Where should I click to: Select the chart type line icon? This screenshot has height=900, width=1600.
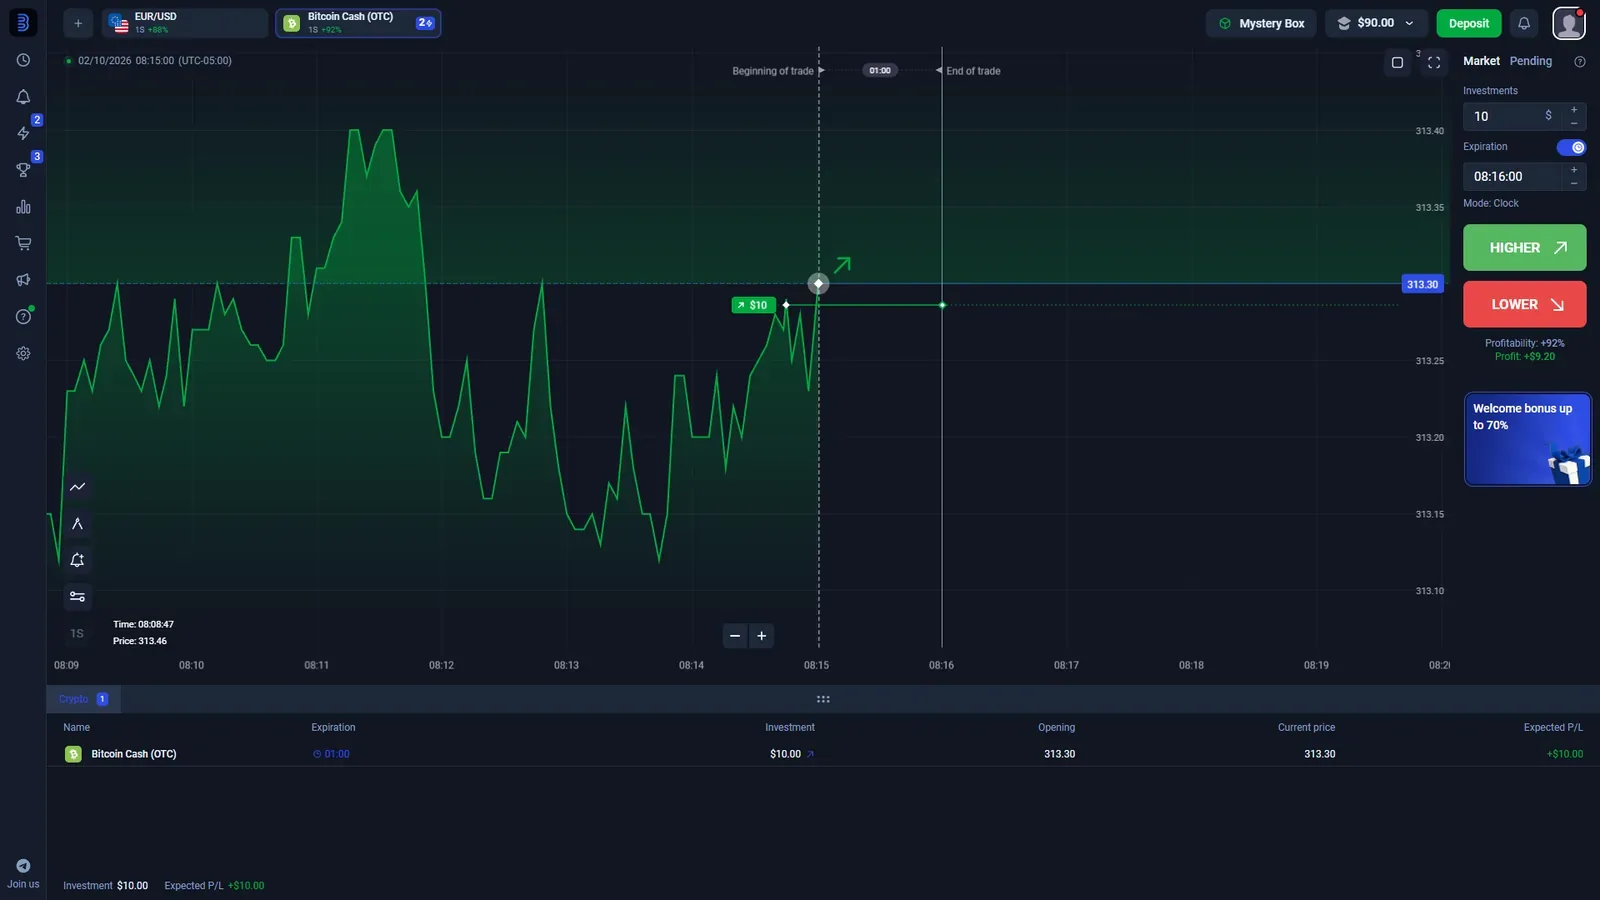77,487
